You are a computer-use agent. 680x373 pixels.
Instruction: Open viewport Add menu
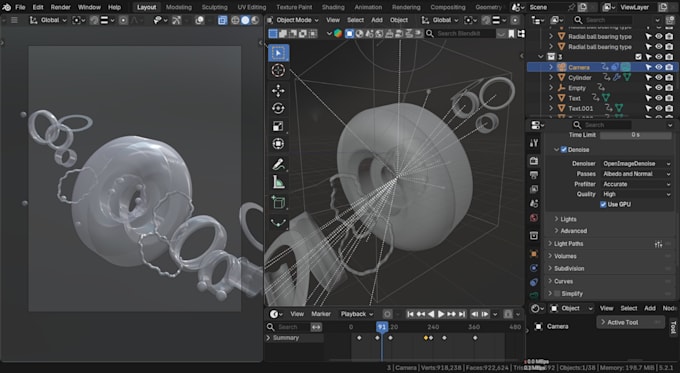tap(377, 20)
